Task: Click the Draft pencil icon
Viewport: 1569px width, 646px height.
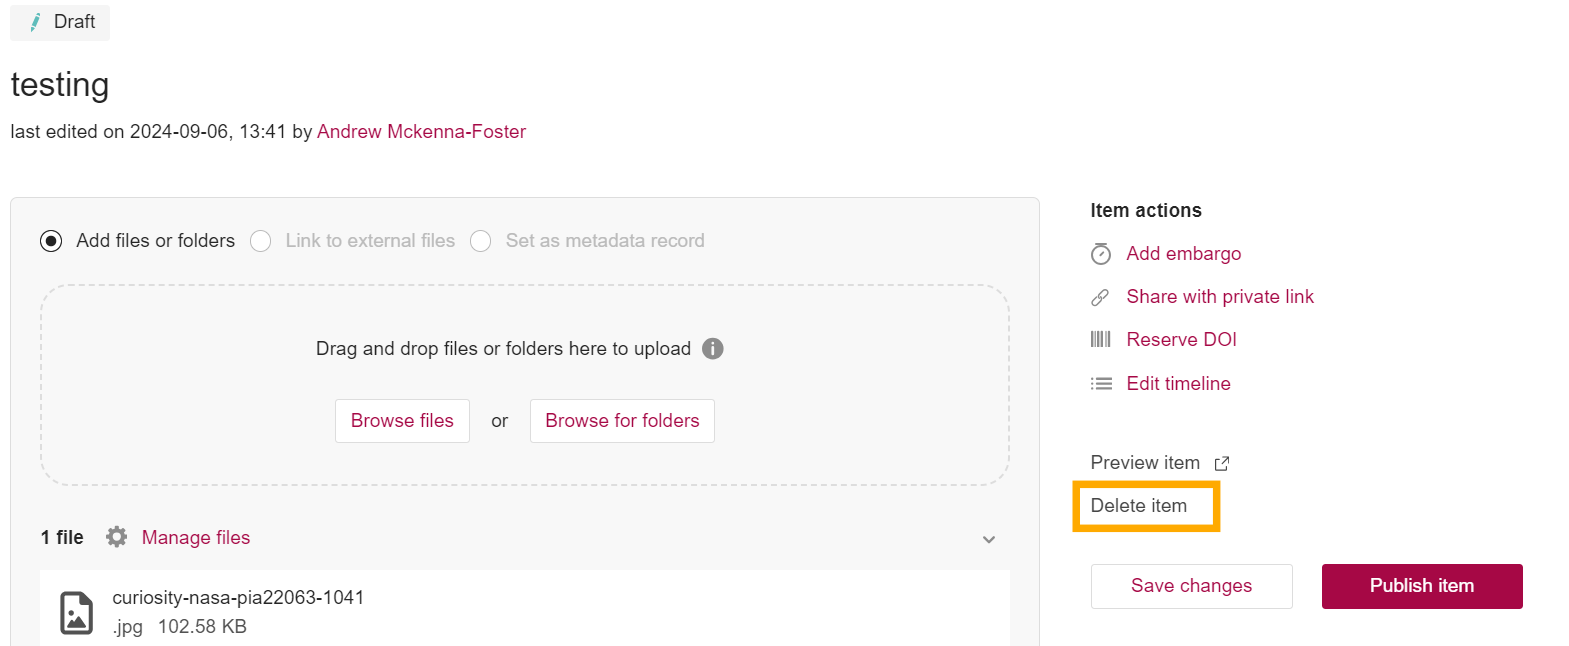Action: pyautogui.click(x=36, y=22)
